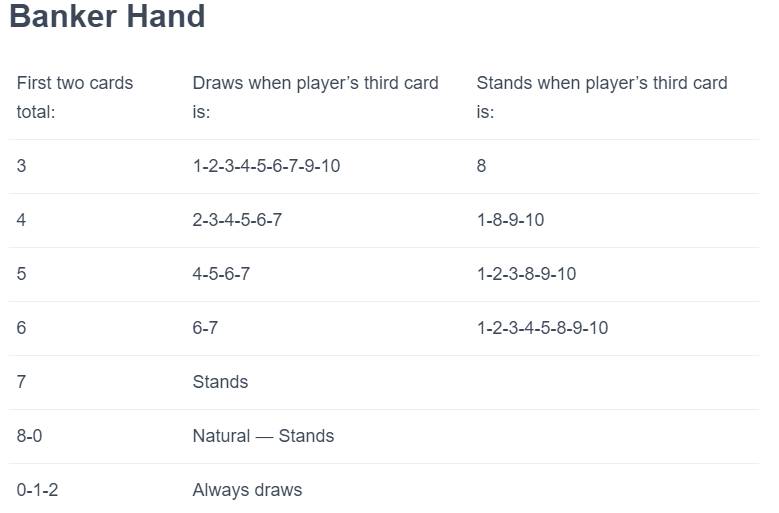
Task: Click stand value 8 in first row
Action: click(481, 166)
